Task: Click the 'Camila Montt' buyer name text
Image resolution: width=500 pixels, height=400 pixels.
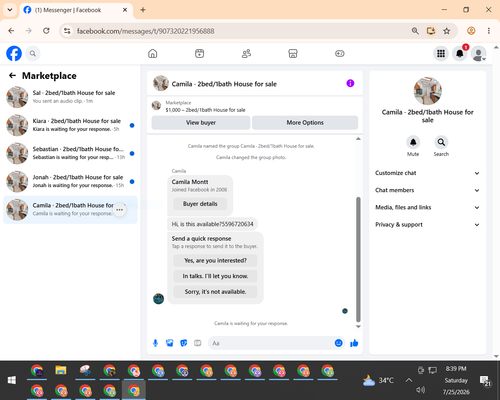Action: [x=190, y=182]
